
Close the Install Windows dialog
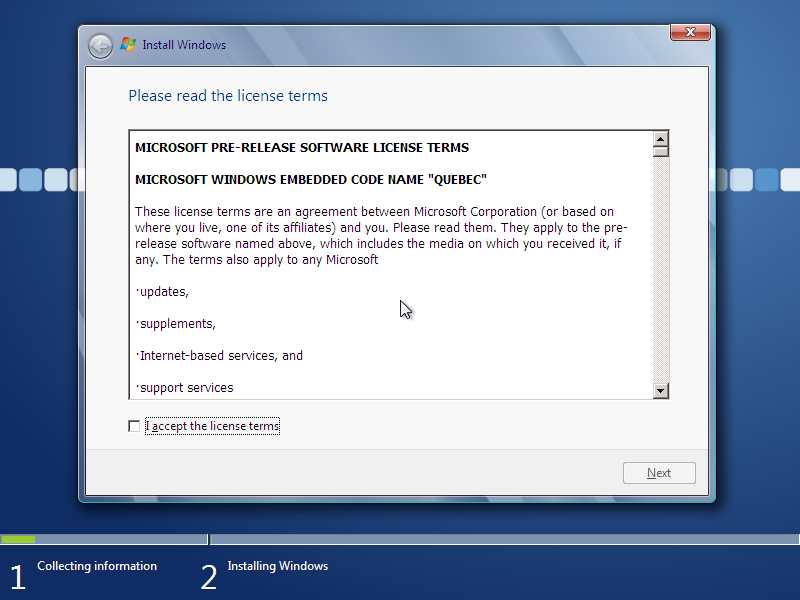coord(690,32)
